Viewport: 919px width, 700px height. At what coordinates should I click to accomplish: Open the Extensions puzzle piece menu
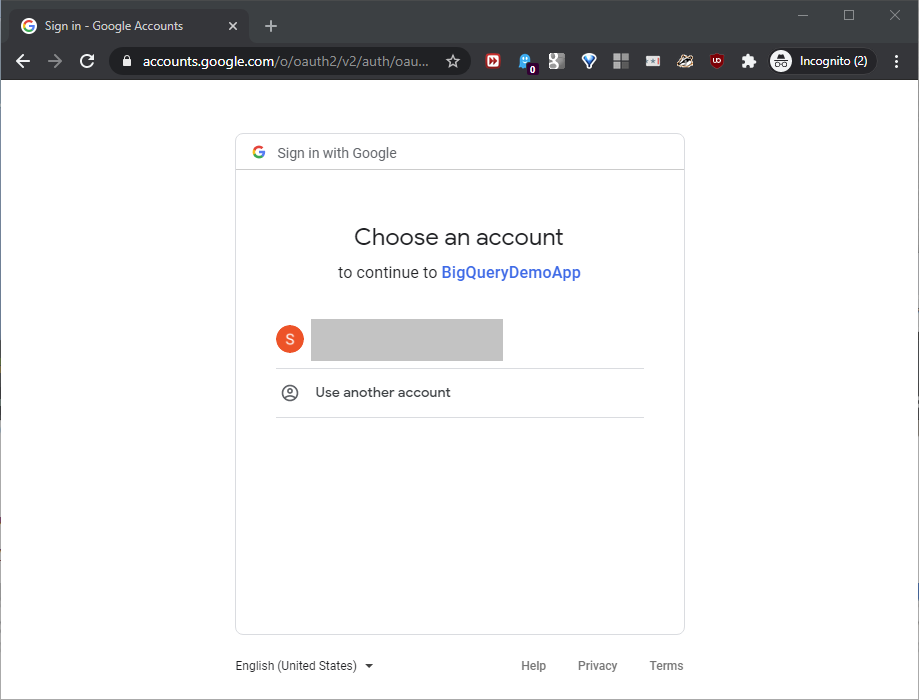click(x=748, y=61)
